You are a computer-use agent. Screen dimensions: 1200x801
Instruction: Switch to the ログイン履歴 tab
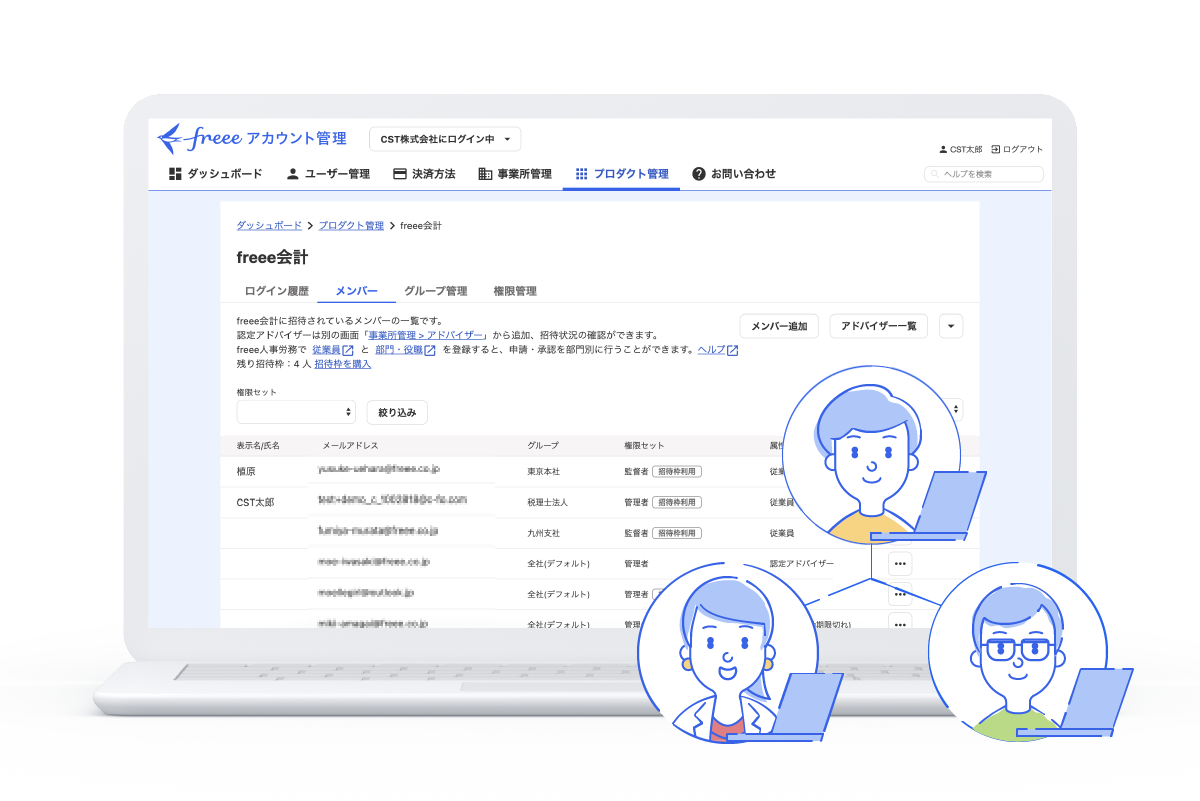click(277, 291)
